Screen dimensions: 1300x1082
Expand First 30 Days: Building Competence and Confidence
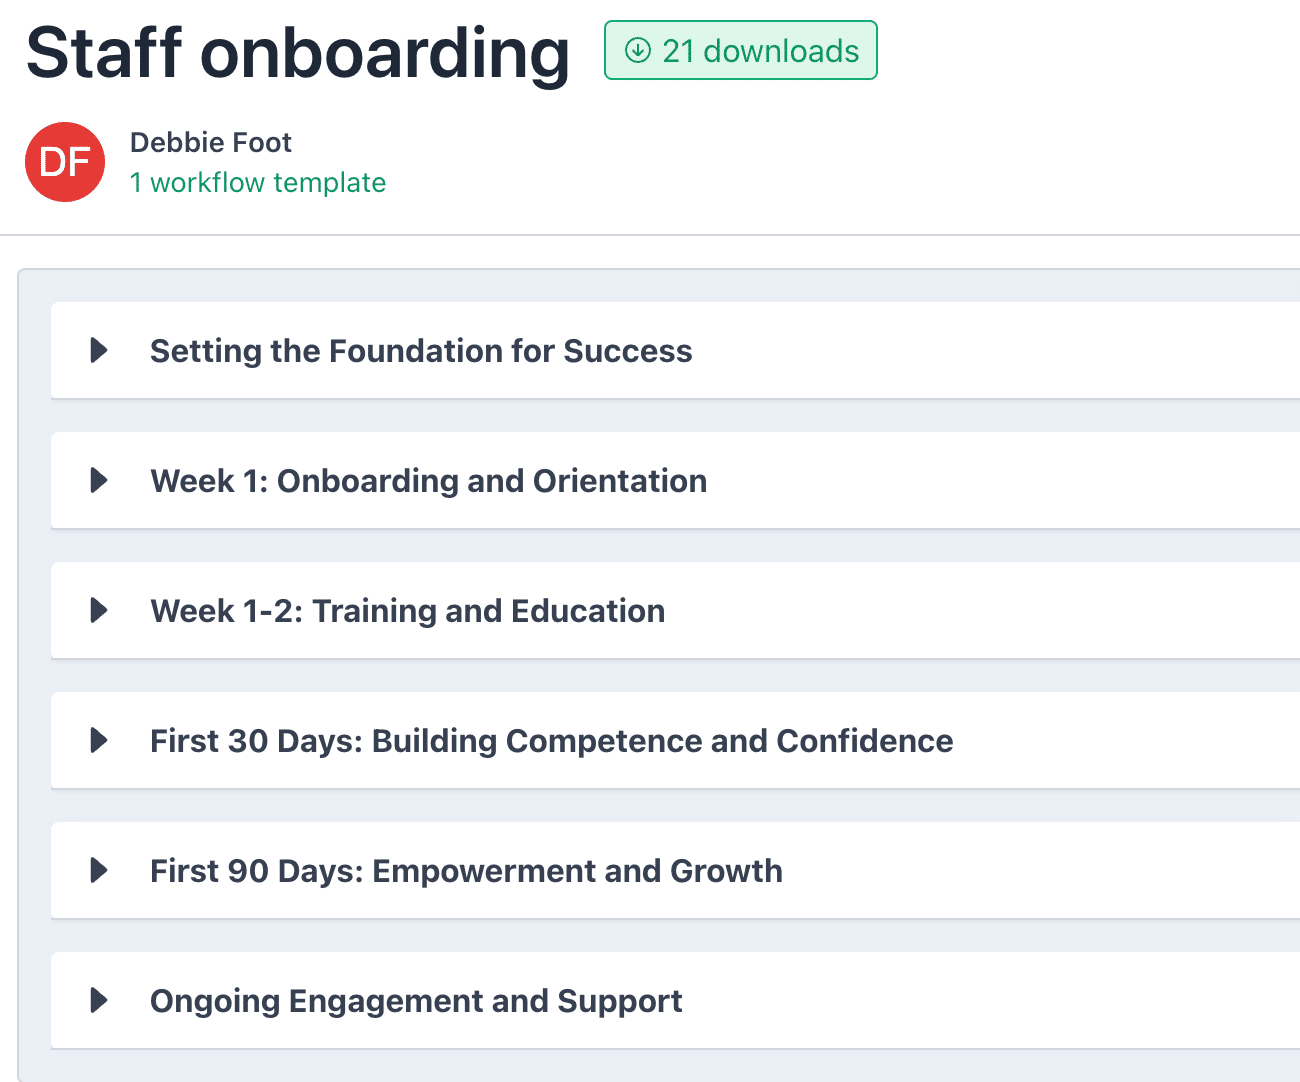click(x=551, y=740)
